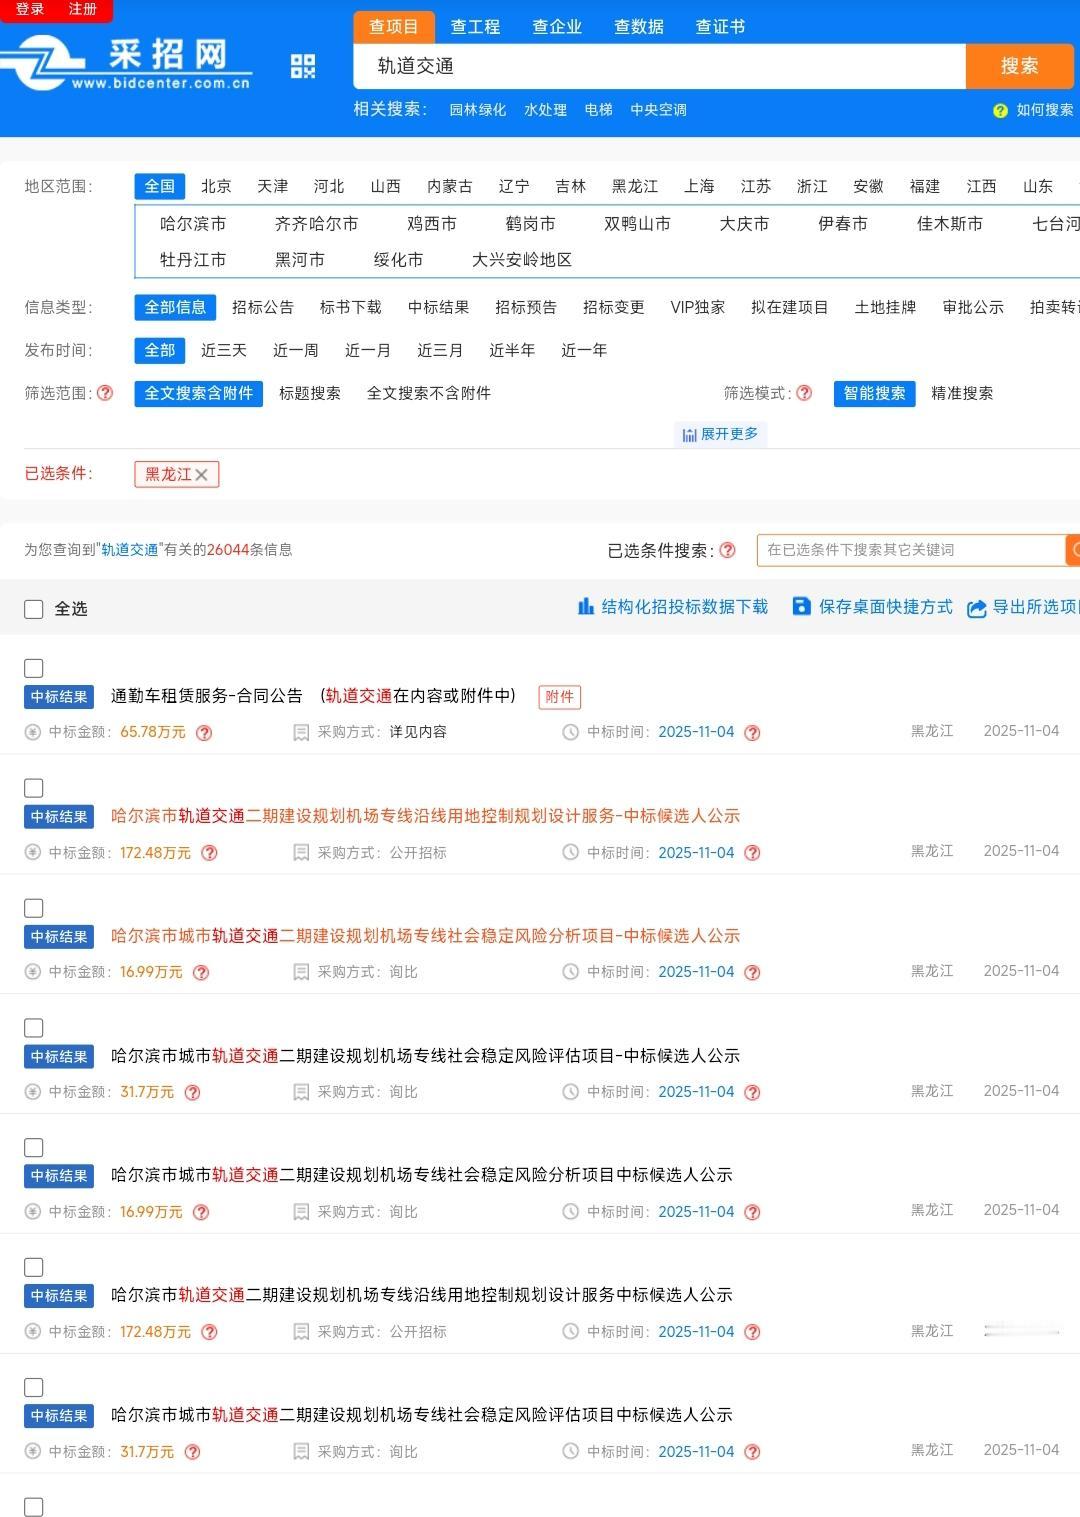The height and width of the screenshot is (1517, 1080).
Task: Select 精准搜索 mode
Action: point(962,393)
